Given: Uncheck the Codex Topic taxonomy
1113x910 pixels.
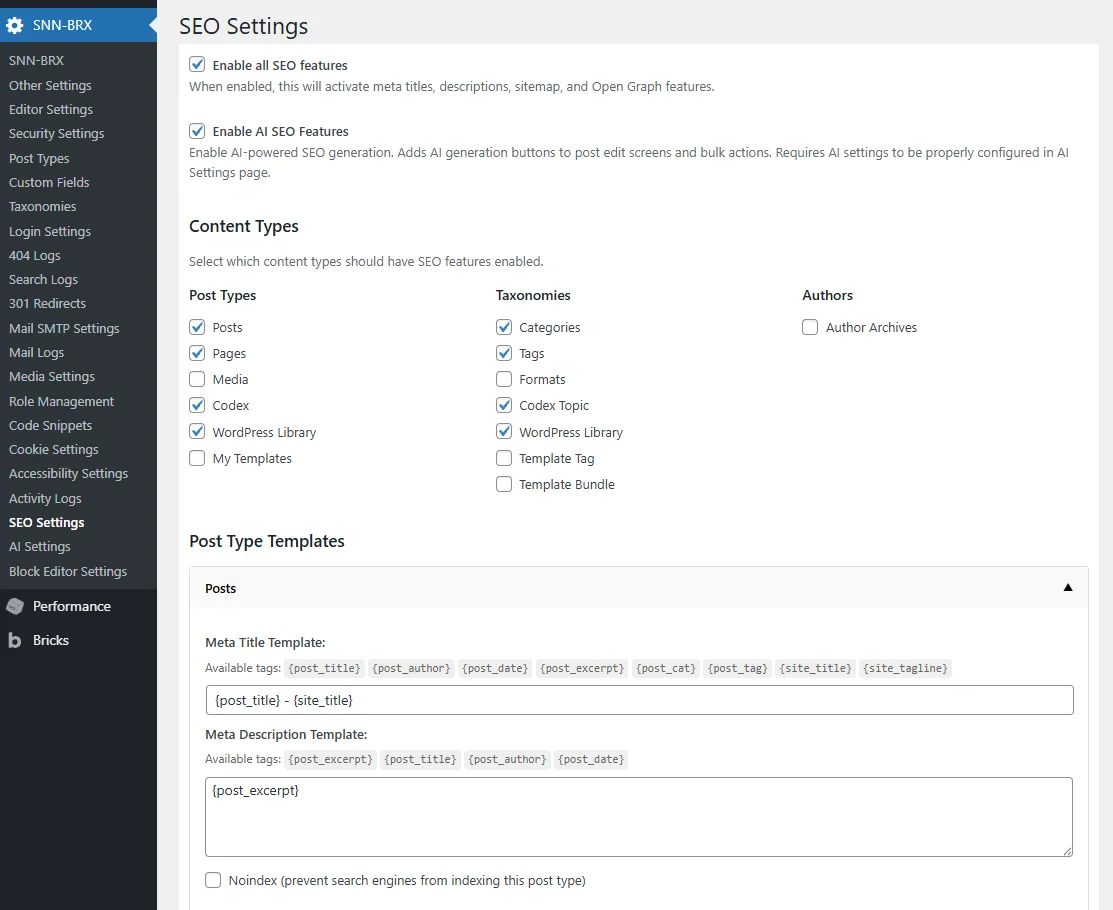Looking at the screenshot, I should [504, 405].
